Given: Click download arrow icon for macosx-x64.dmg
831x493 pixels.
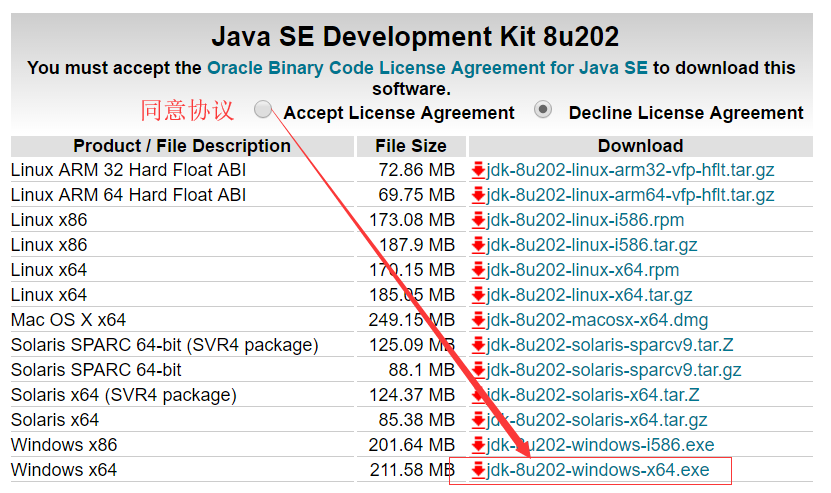Looking at the screenshot, I should 479,320.
